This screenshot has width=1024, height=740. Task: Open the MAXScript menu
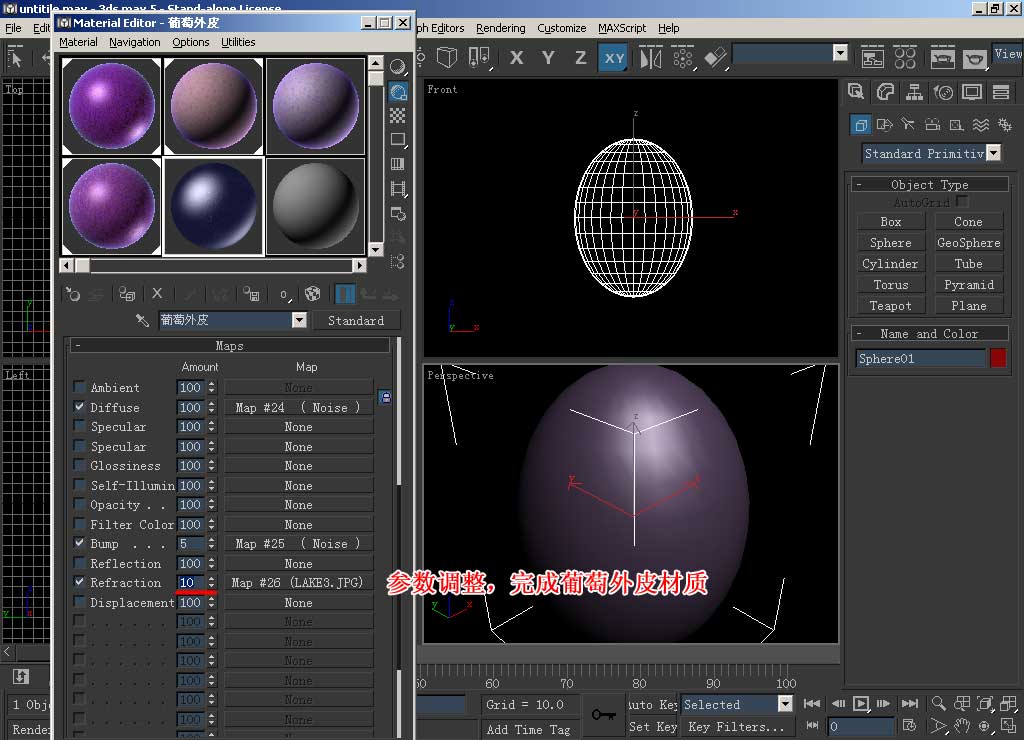click(x=622, y=28)
